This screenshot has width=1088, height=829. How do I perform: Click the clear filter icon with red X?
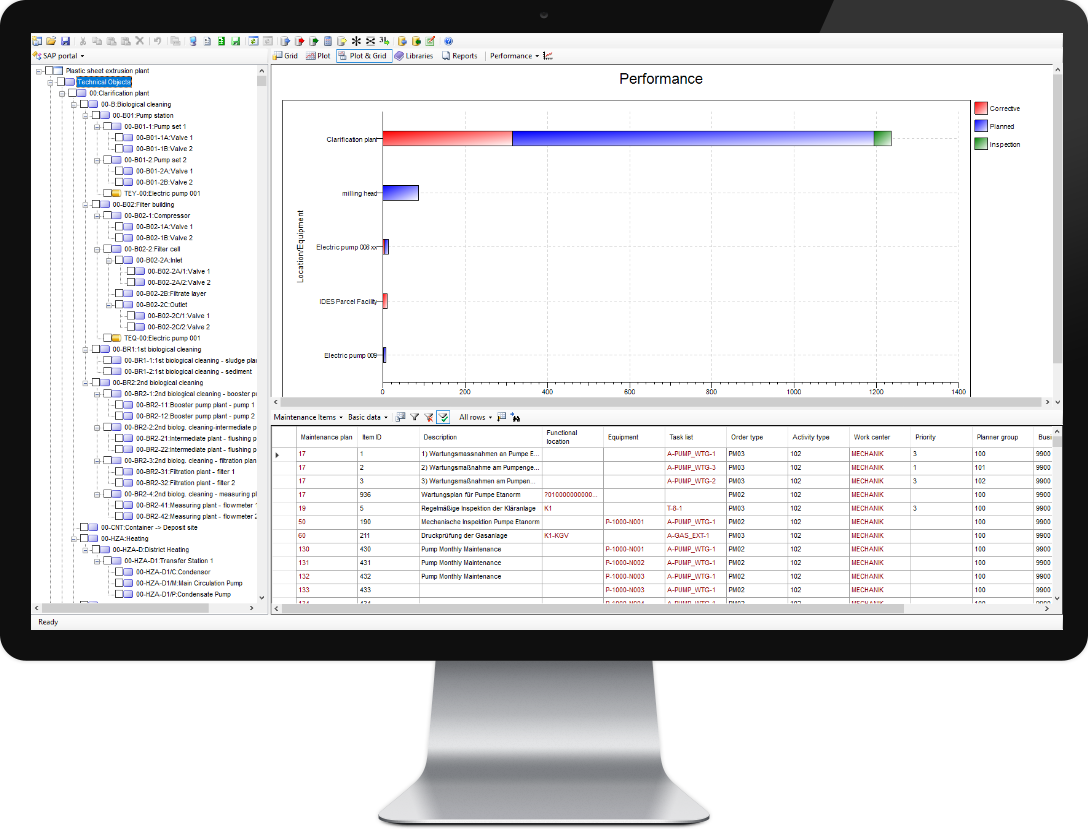pyautogui.click(x=428, y=417)
